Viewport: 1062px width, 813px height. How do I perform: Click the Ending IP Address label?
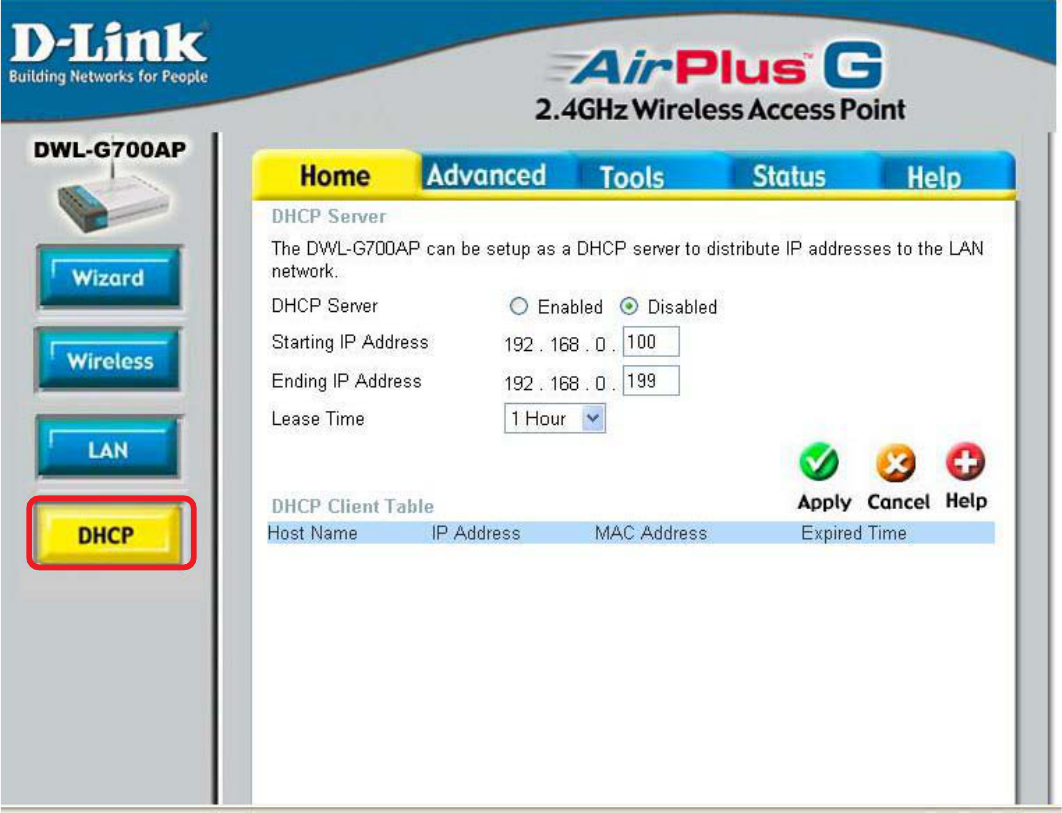pyautogui.click(x=346, y=381)
